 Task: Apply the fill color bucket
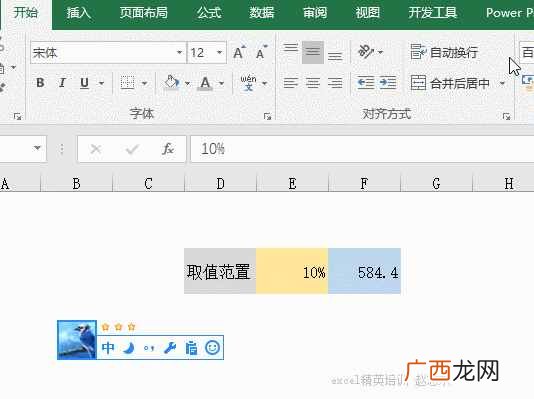point(172,83)
